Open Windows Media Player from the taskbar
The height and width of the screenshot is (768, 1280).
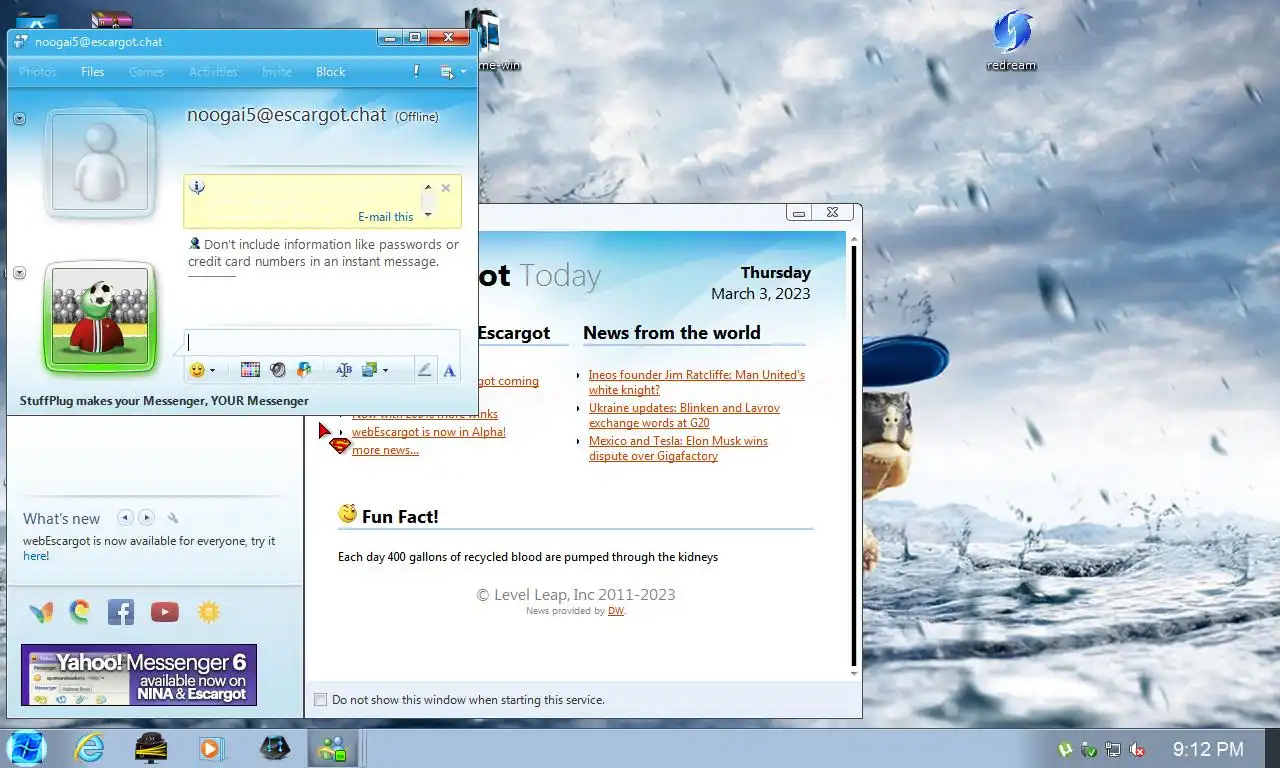pos(211,748)
